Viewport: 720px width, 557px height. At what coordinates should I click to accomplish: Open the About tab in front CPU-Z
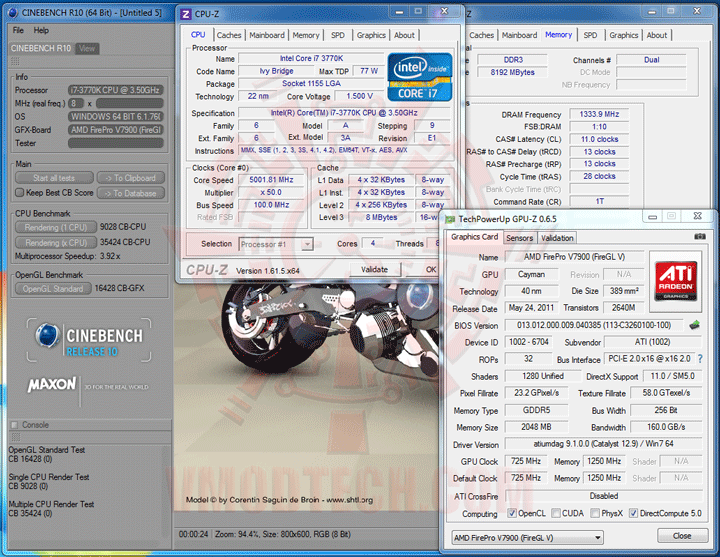click(404, 35)
